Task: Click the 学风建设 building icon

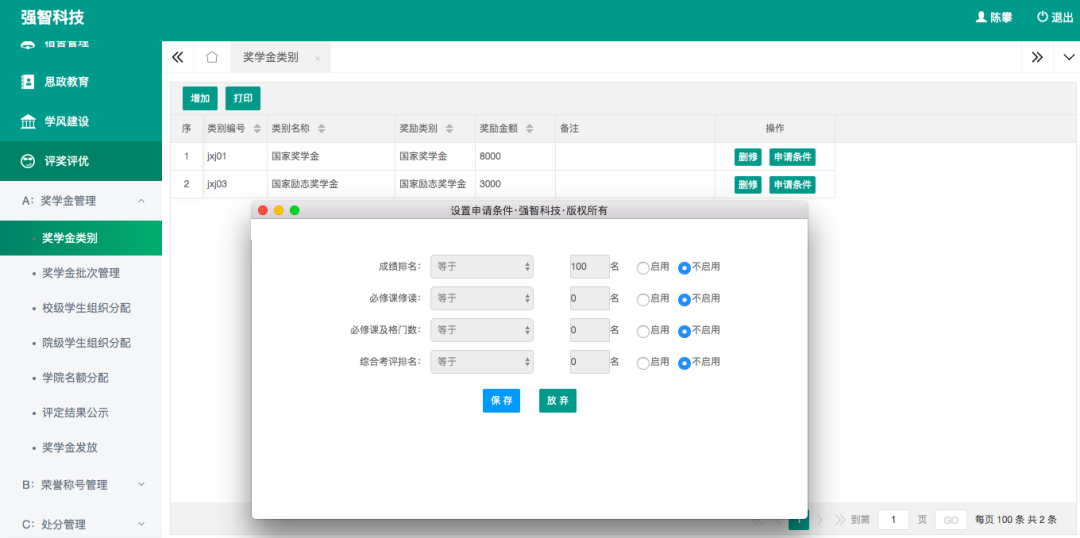Action: (x=28, y=122)
